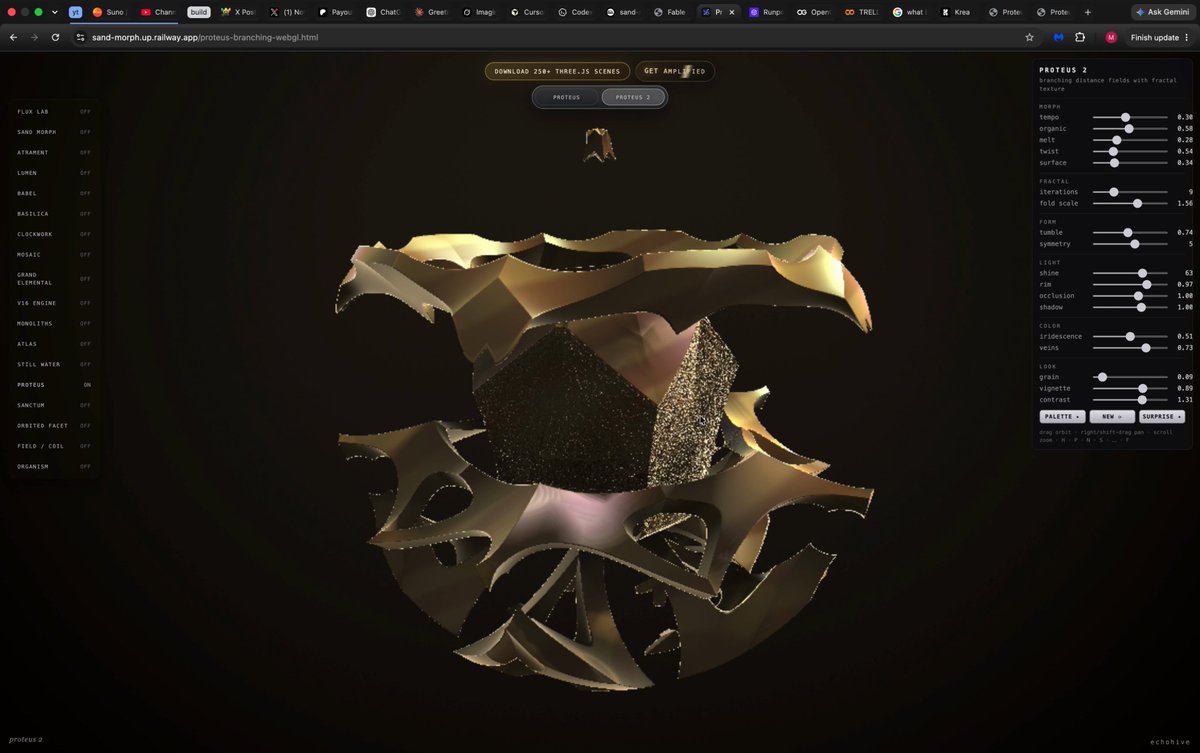Viewport: 1200px width, 753px height.
Task: Adjust the iterations slider
Action: [1130, 191]
